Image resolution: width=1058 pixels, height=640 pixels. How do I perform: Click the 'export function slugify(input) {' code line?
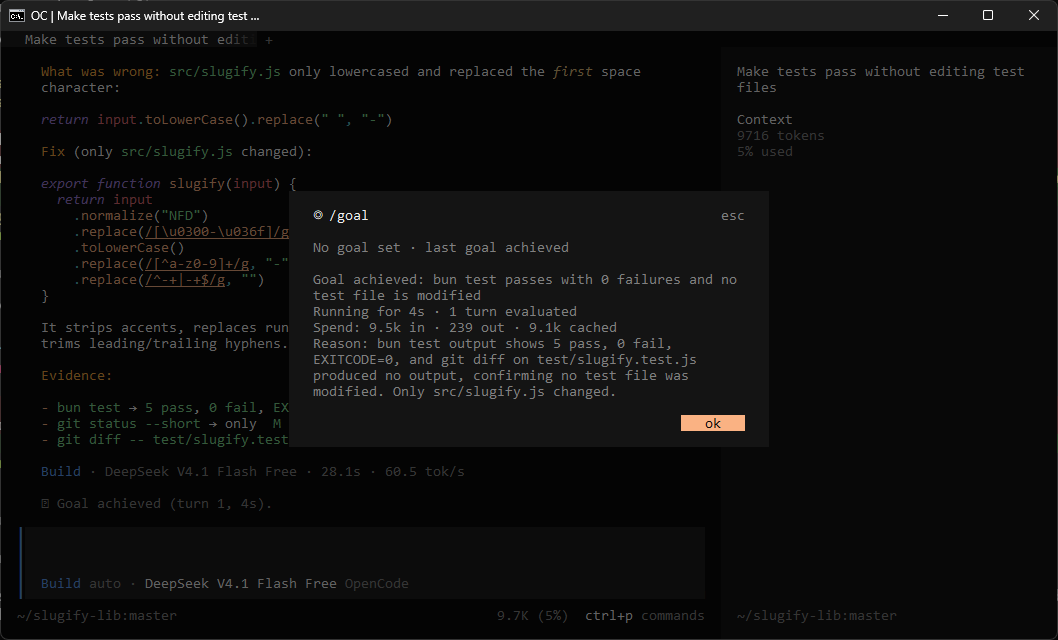click(x=168, y=183)
